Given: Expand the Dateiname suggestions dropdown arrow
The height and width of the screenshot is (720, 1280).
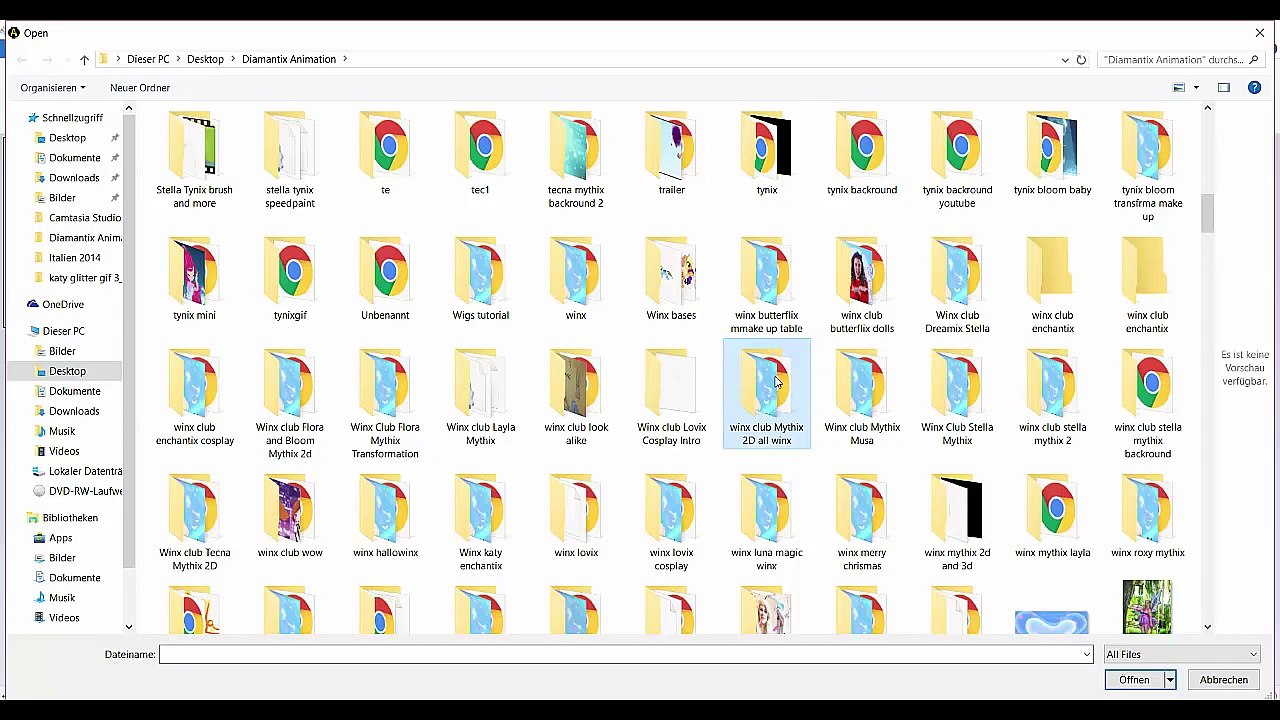Looking at the screenshot, I should [x=1086, y=654].
